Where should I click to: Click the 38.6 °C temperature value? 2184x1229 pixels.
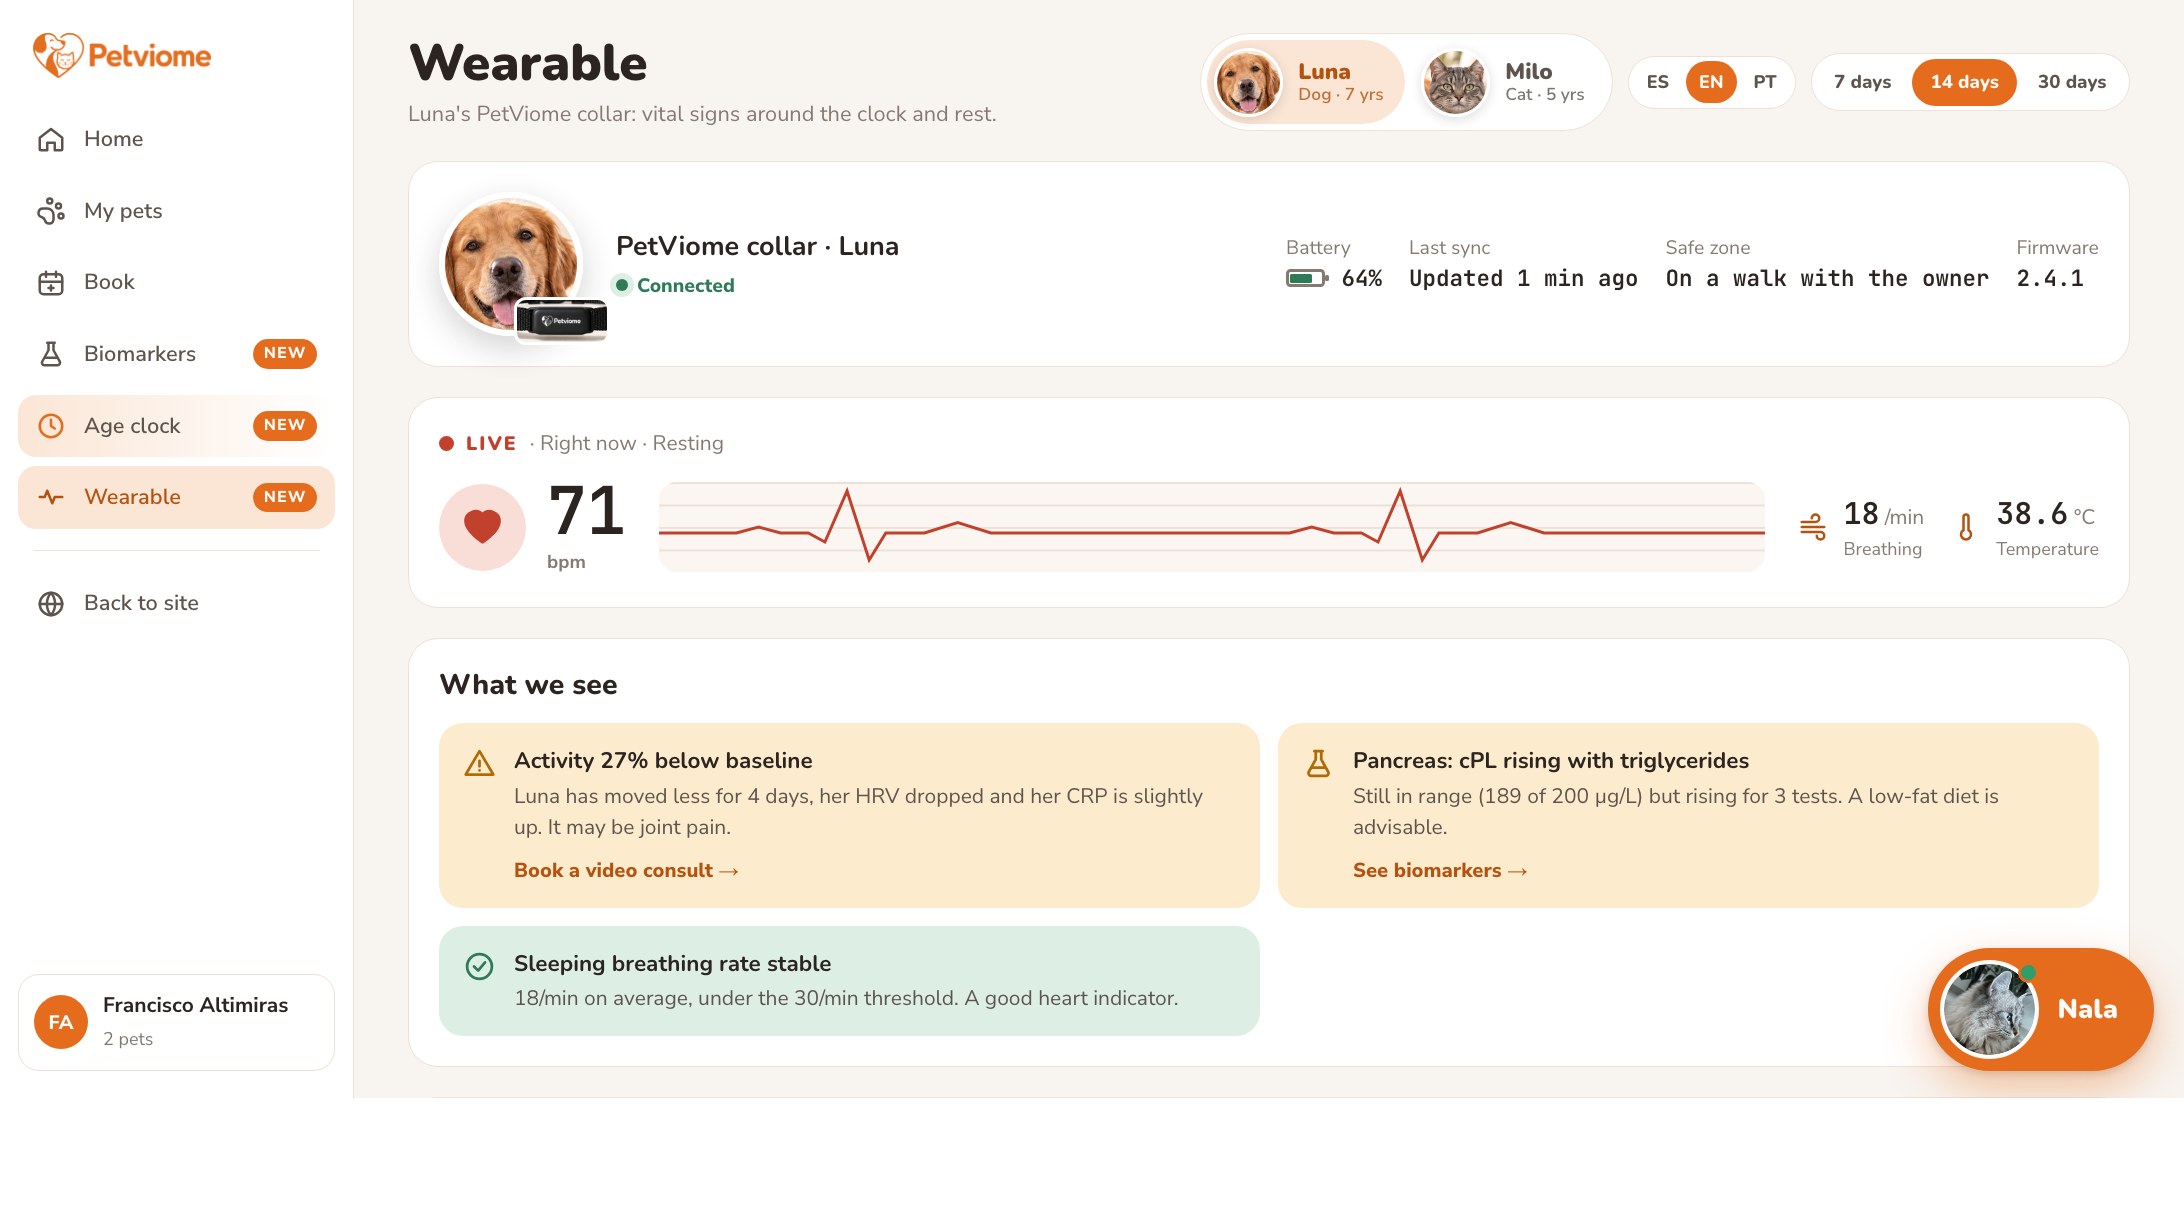[2046, 514]
